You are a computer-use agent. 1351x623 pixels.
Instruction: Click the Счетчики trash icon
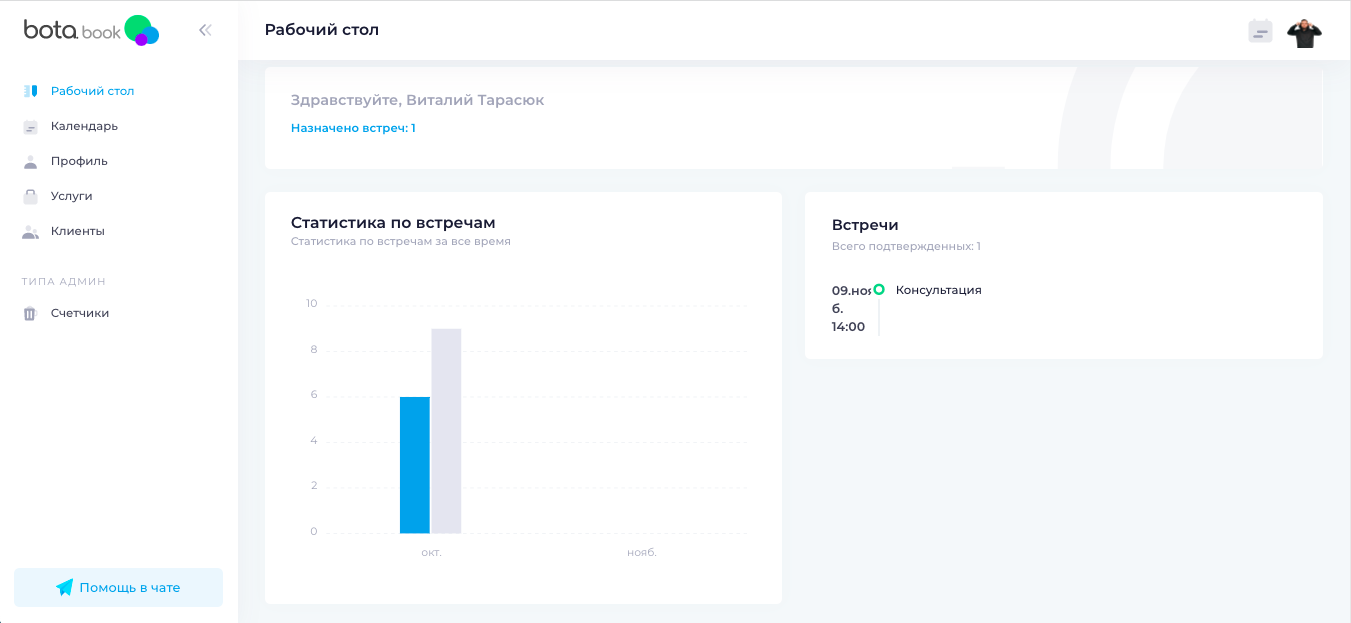tap(30, 313)
